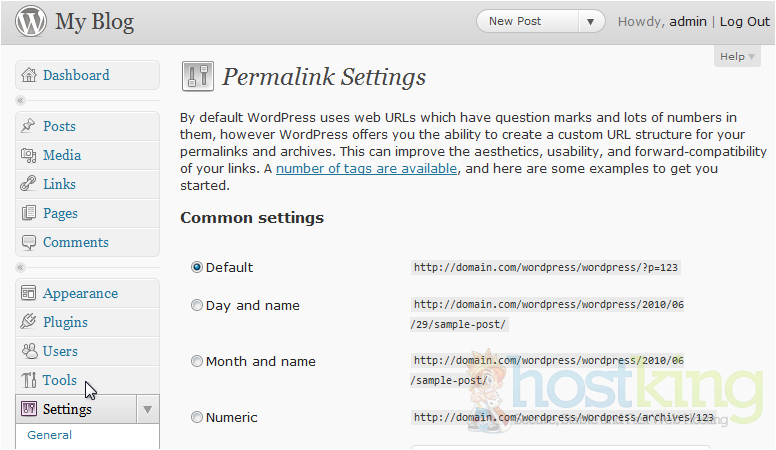Select the Numeric permalink radio button
This screenshot has width=776, height=450.
pyautogui.click(x=197, y=418)
